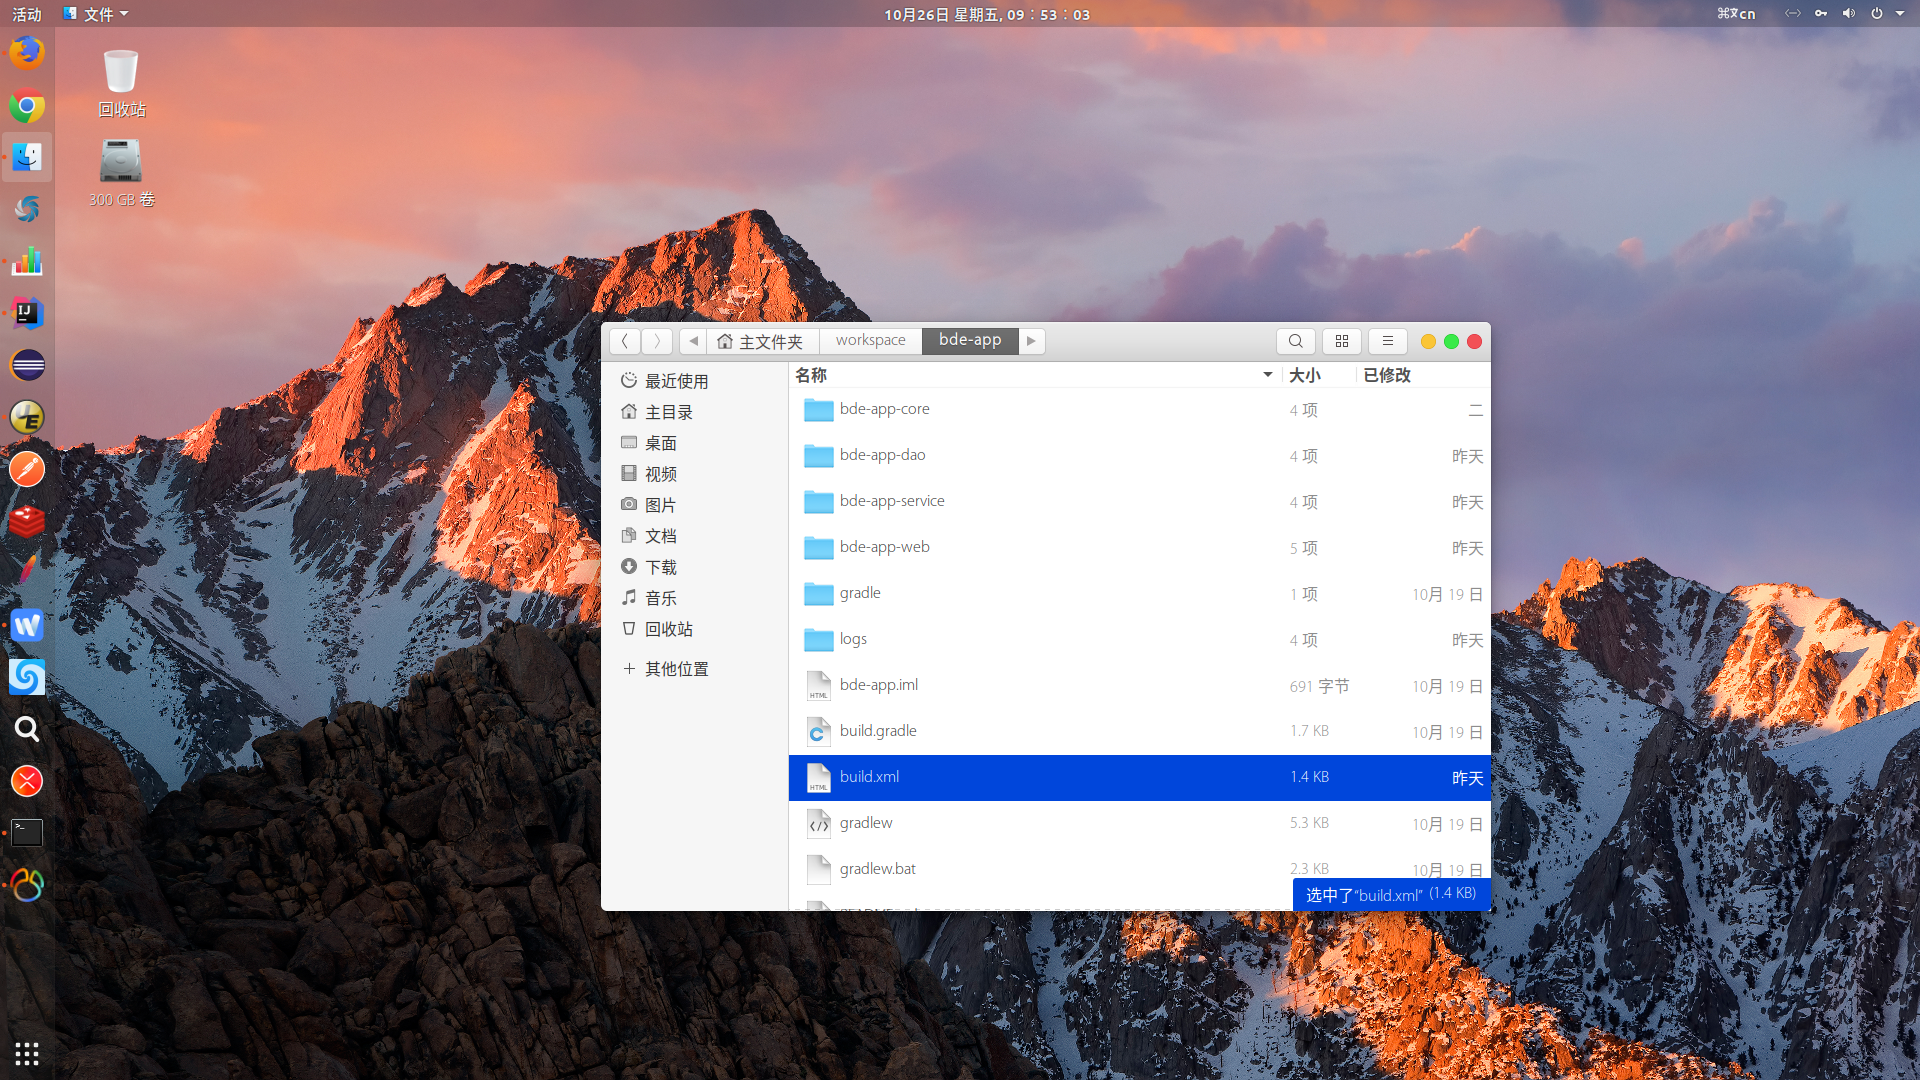Select the 主文件夹 home breadcrumb
Screen dimensions: 1920x1080
pyautogui.click(x=762, y=341)
